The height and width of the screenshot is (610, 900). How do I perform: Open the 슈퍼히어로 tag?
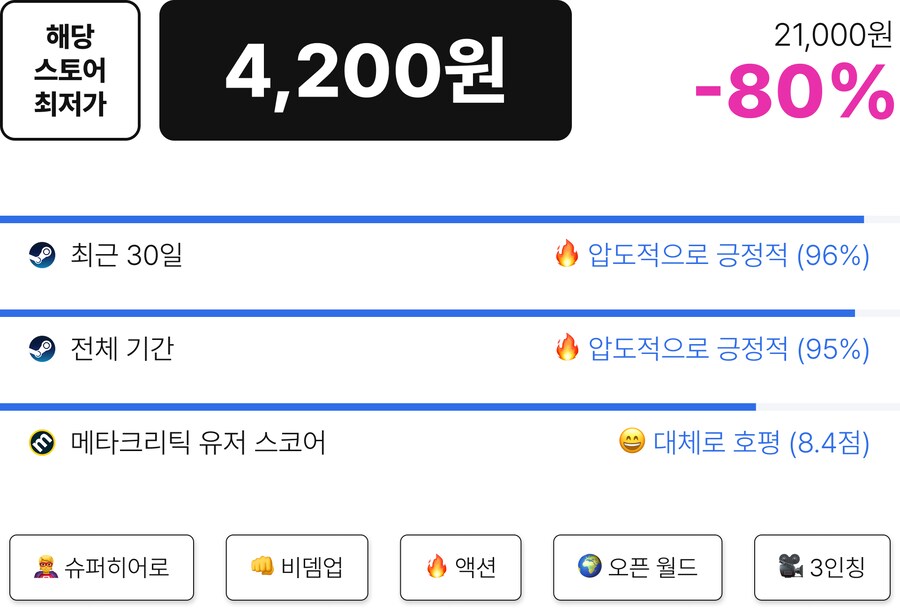coord(102,567)
